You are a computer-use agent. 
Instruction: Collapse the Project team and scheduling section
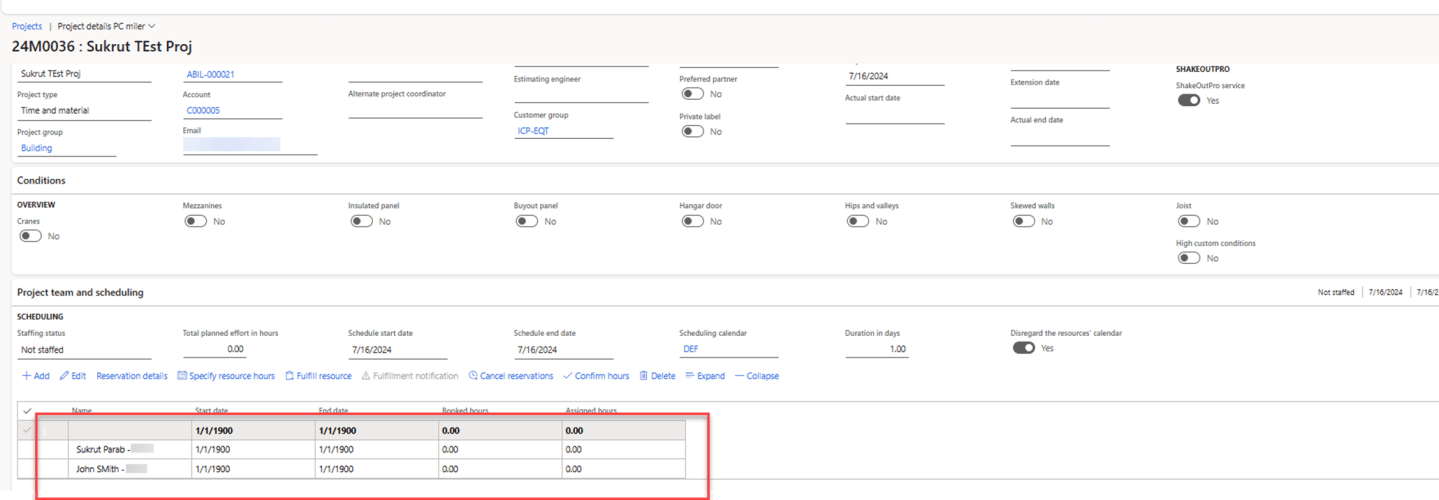pos(80,293)
